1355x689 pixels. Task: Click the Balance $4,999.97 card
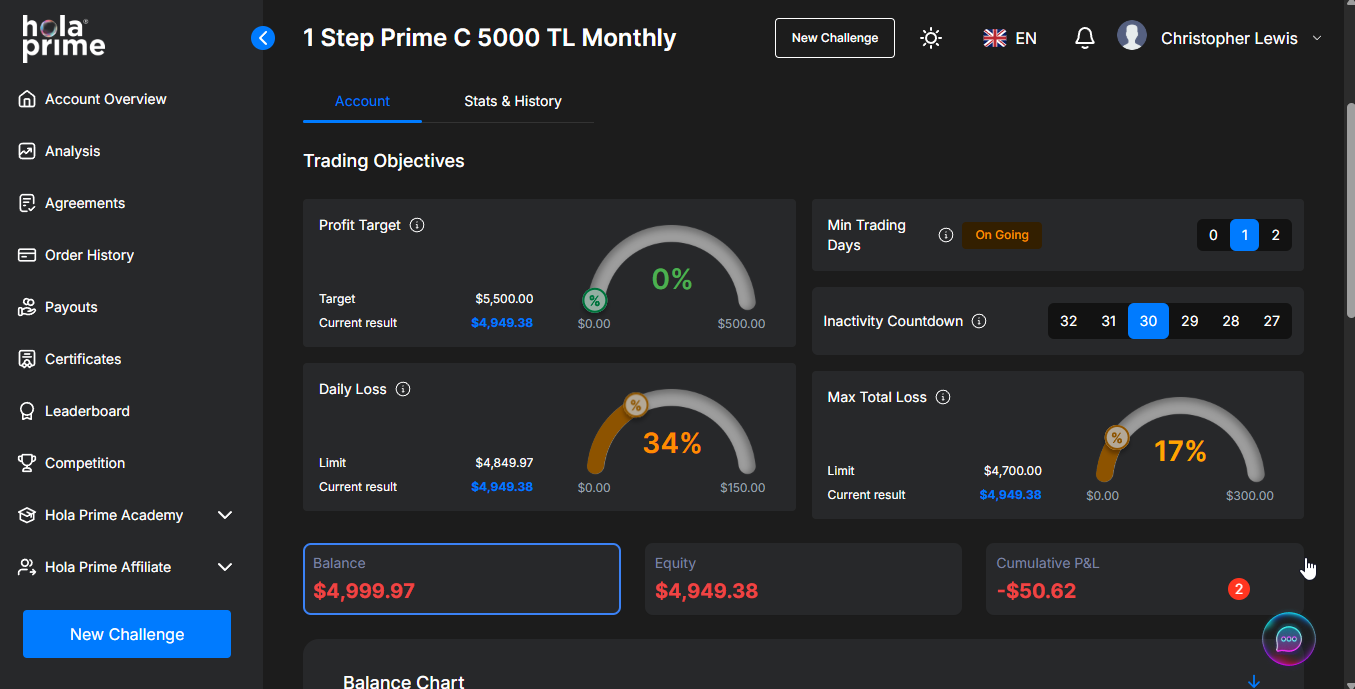tap(462, 579)
